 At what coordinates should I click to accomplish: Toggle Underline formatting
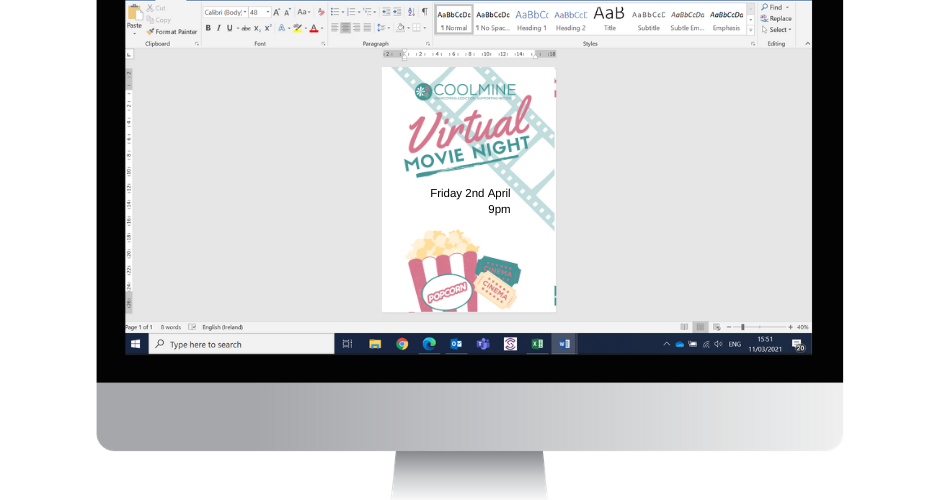point(230,28)
